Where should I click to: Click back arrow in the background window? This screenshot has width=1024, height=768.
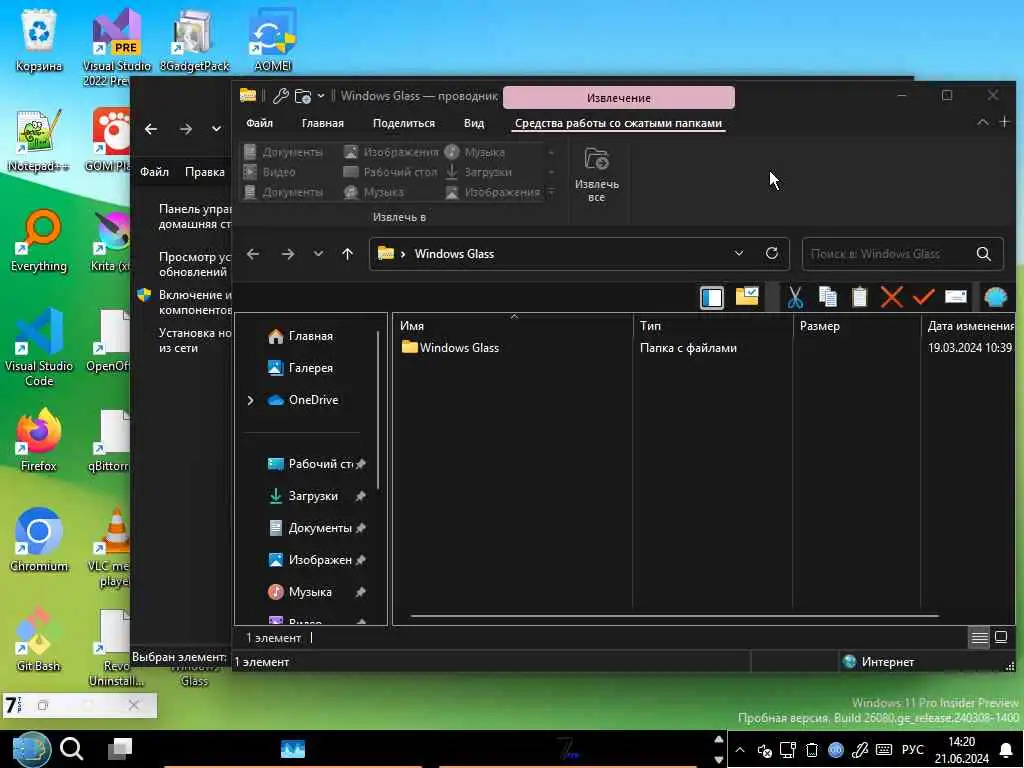pos(151,129)
